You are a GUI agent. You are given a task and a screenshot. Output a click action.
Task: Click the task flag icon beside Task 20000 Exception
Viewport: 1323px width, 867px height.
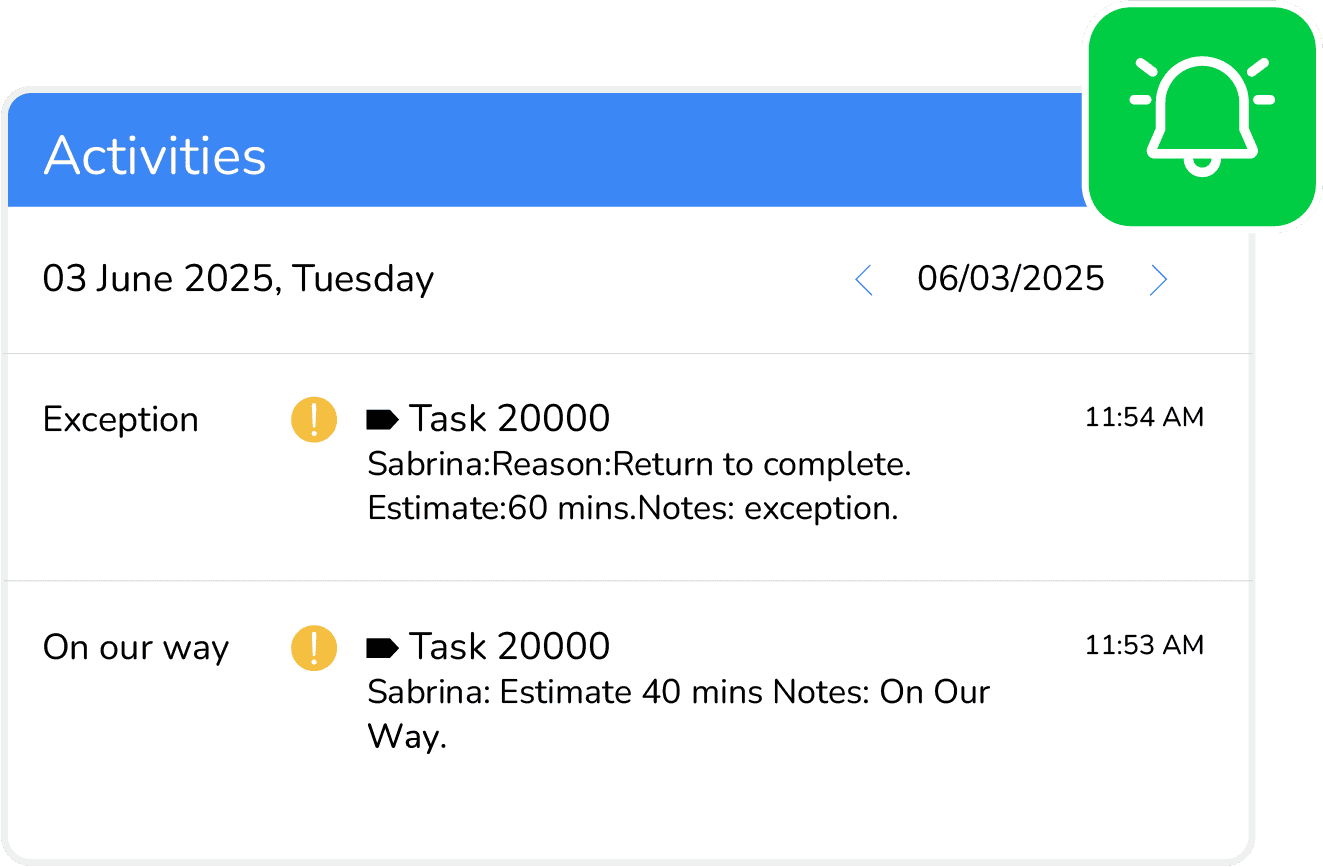pos(380,417)
